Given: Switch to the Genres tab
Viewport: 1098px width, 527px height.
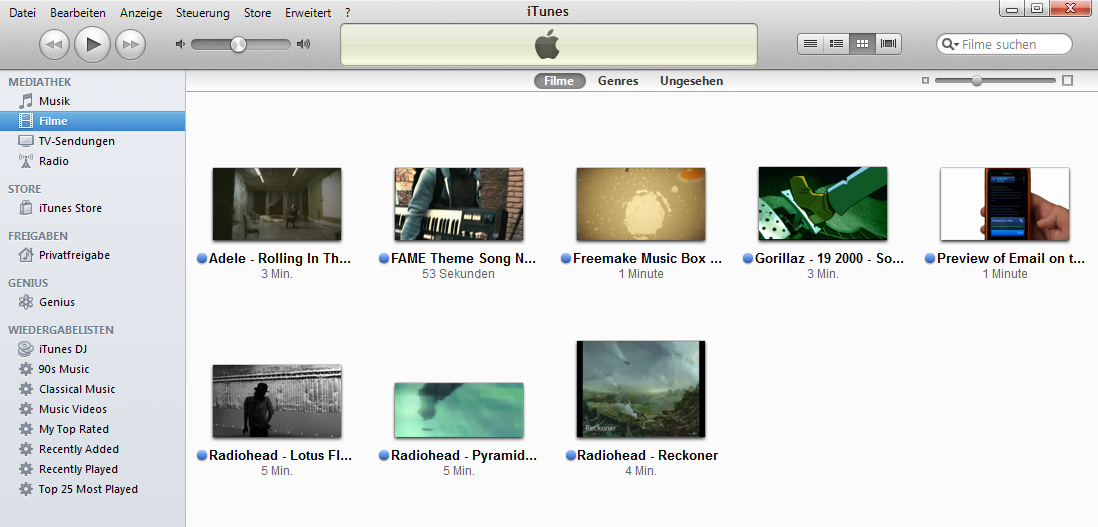Looking at the screenshot, I should (618, 80).
